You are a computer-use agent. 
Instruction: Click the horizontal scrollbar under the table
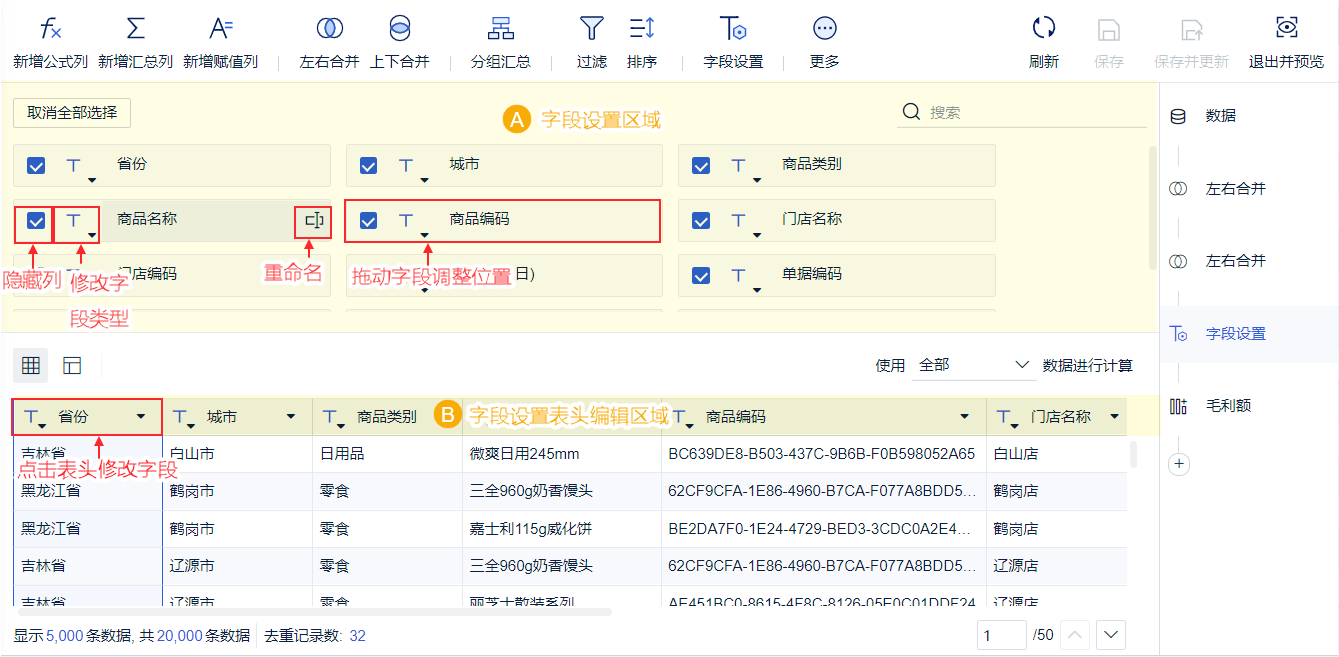(315, 610)
